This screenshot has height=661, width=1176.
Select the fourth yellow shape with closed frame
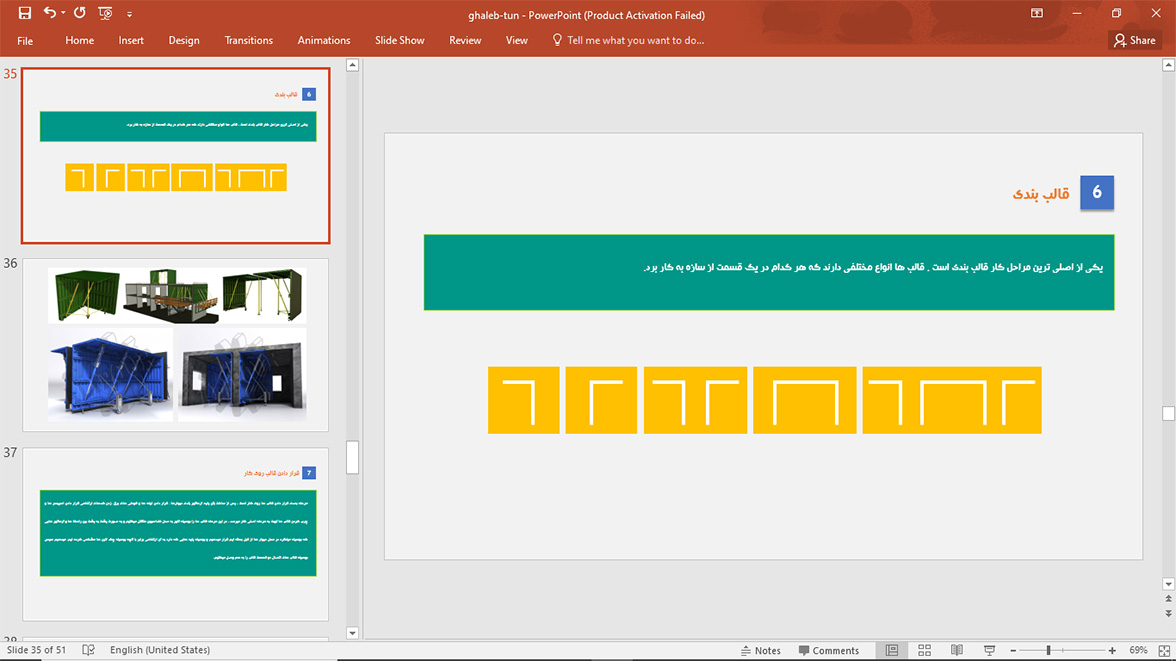(x=805, y=400)
